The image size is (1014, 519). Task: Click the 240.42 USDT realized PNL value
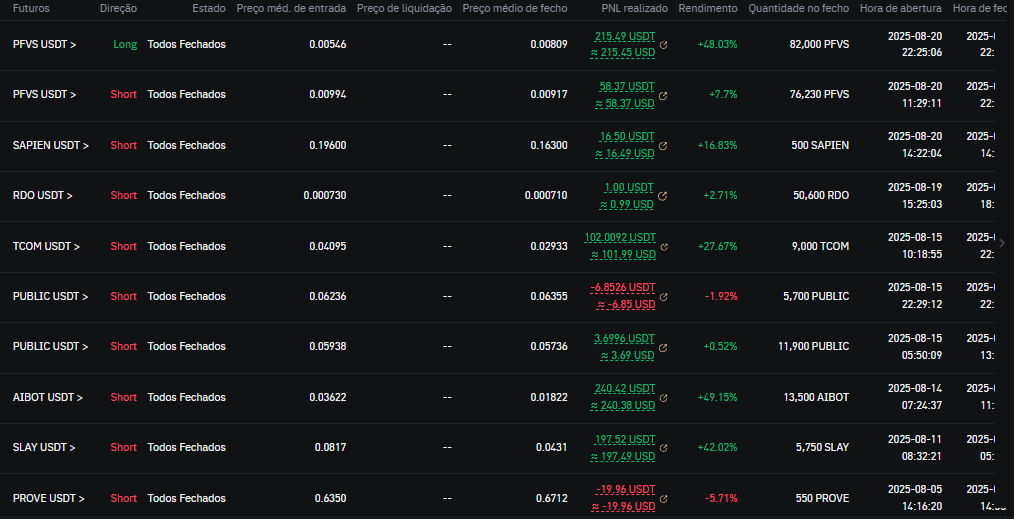click(x=623, y=389)
